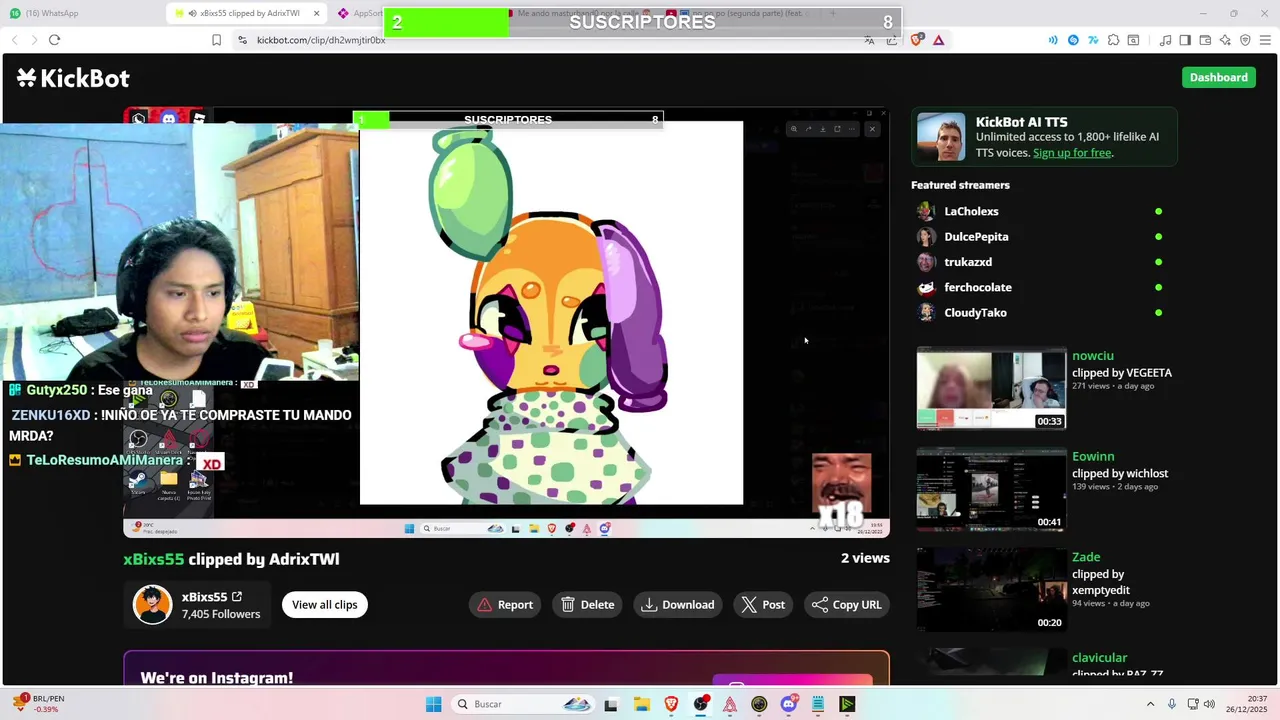The height and width of the screenshot is (720, 1280).
Task: Click the Report button
Action: click(x=505, y=604)
